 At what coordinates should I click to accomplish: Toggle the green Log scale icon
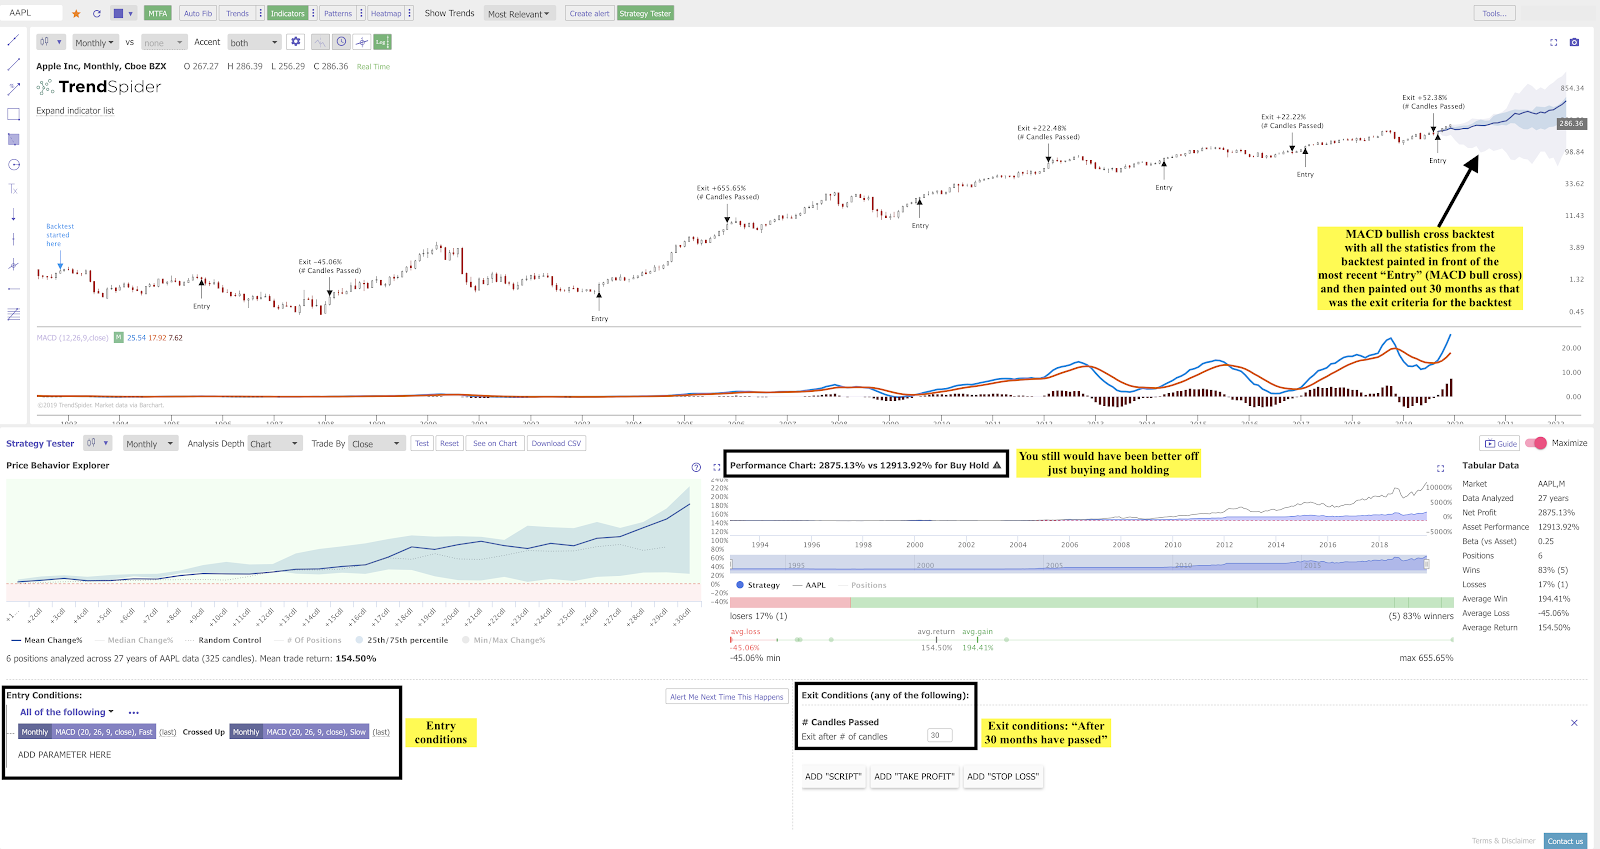point(382,42)
